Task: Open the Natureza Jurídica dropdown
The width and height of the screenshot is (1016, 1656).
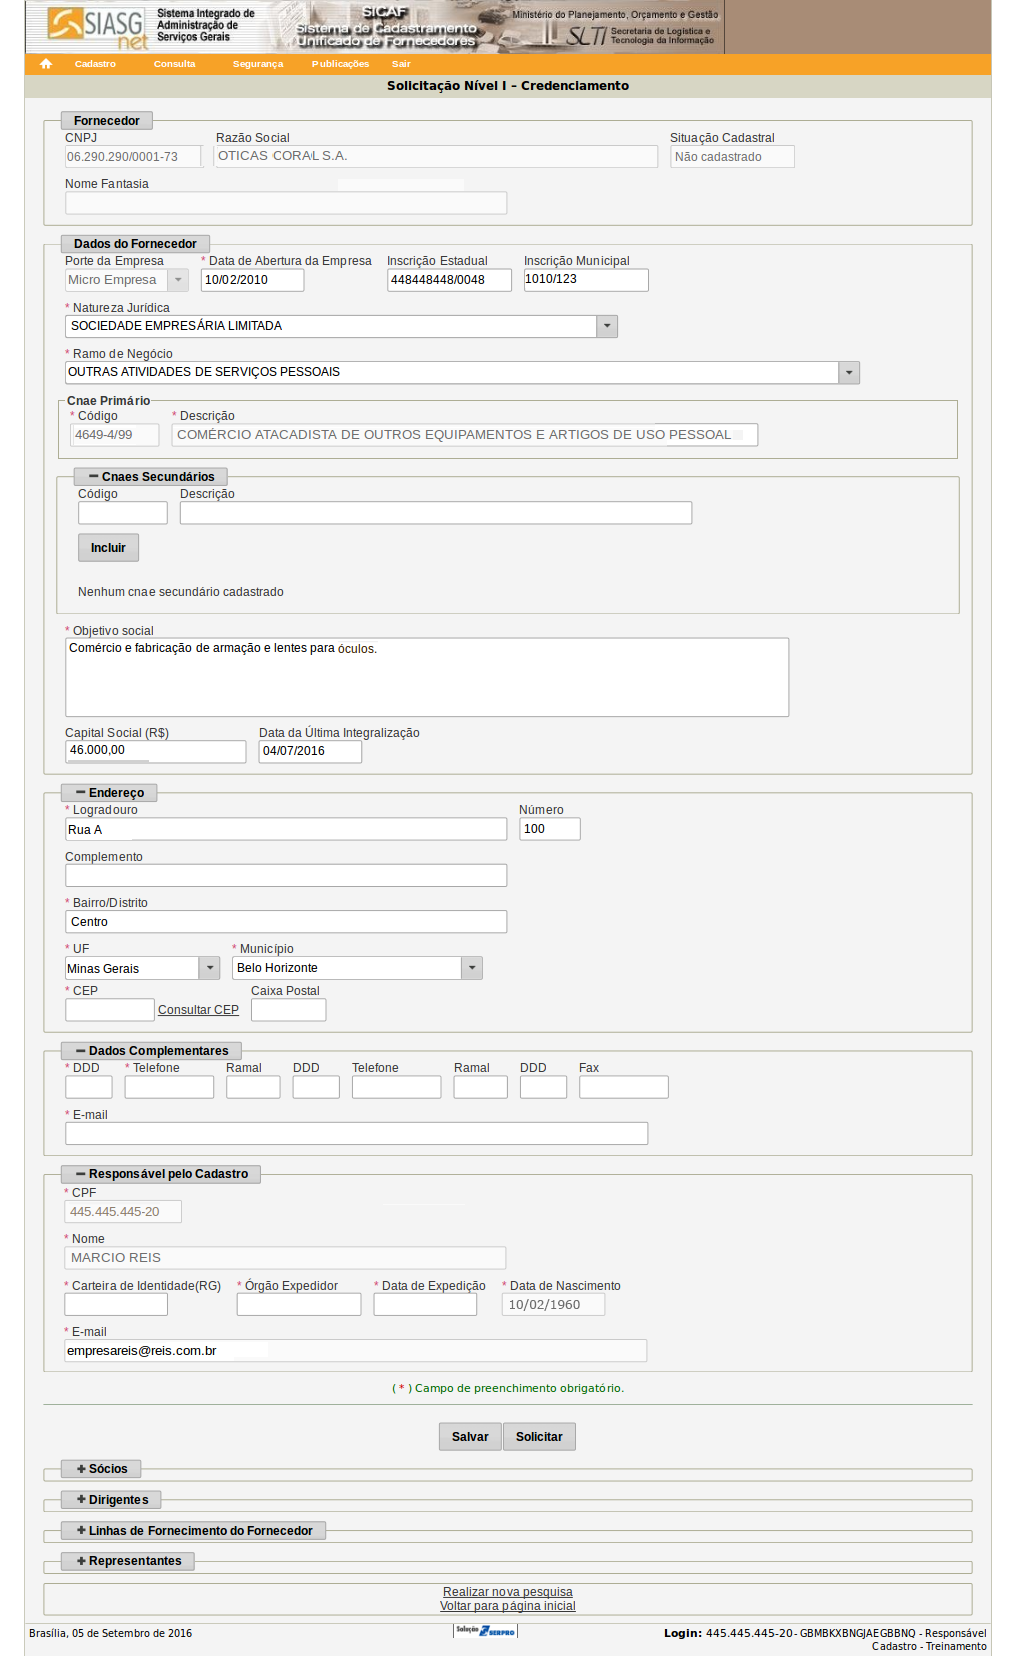Action: click(607, 326)
